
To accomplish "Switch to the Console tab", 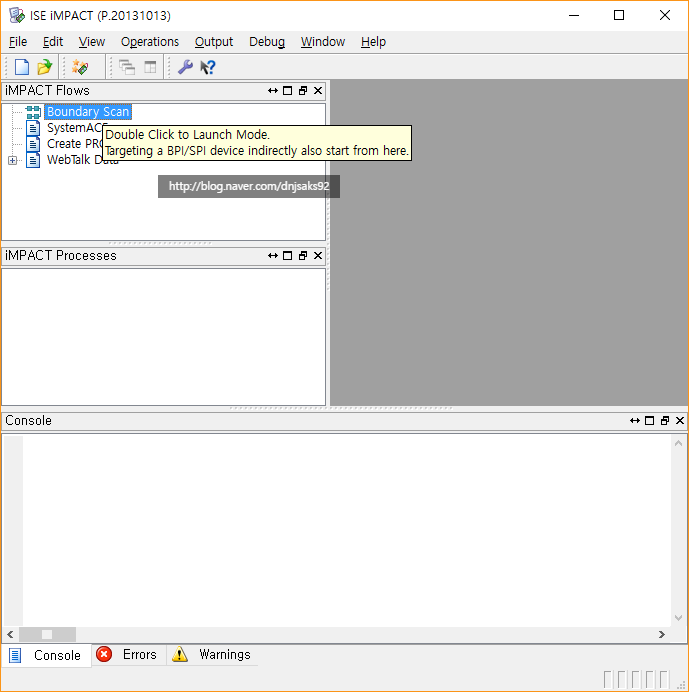I will click(46, 655).
